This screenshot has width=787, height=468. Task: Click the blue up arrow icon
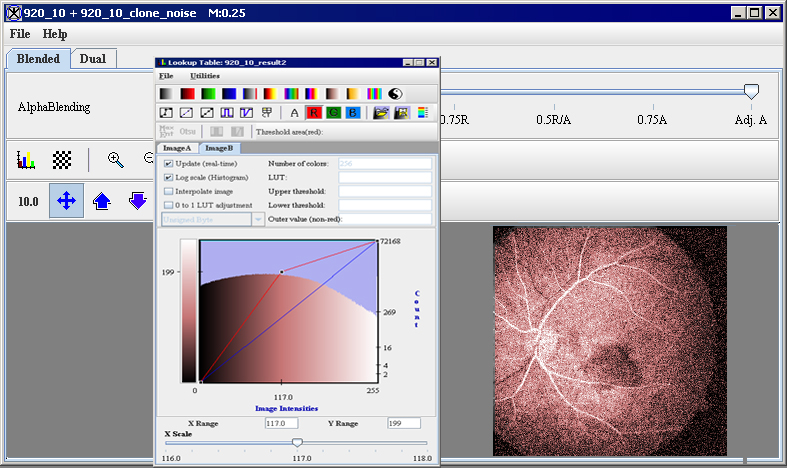pos(101,201)
